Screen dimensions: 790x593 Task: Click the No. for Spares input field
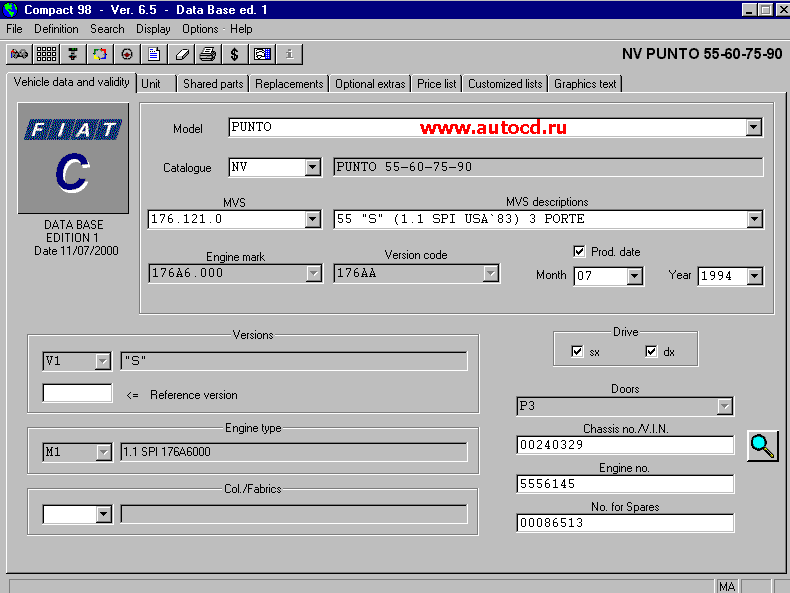[625, 523]
